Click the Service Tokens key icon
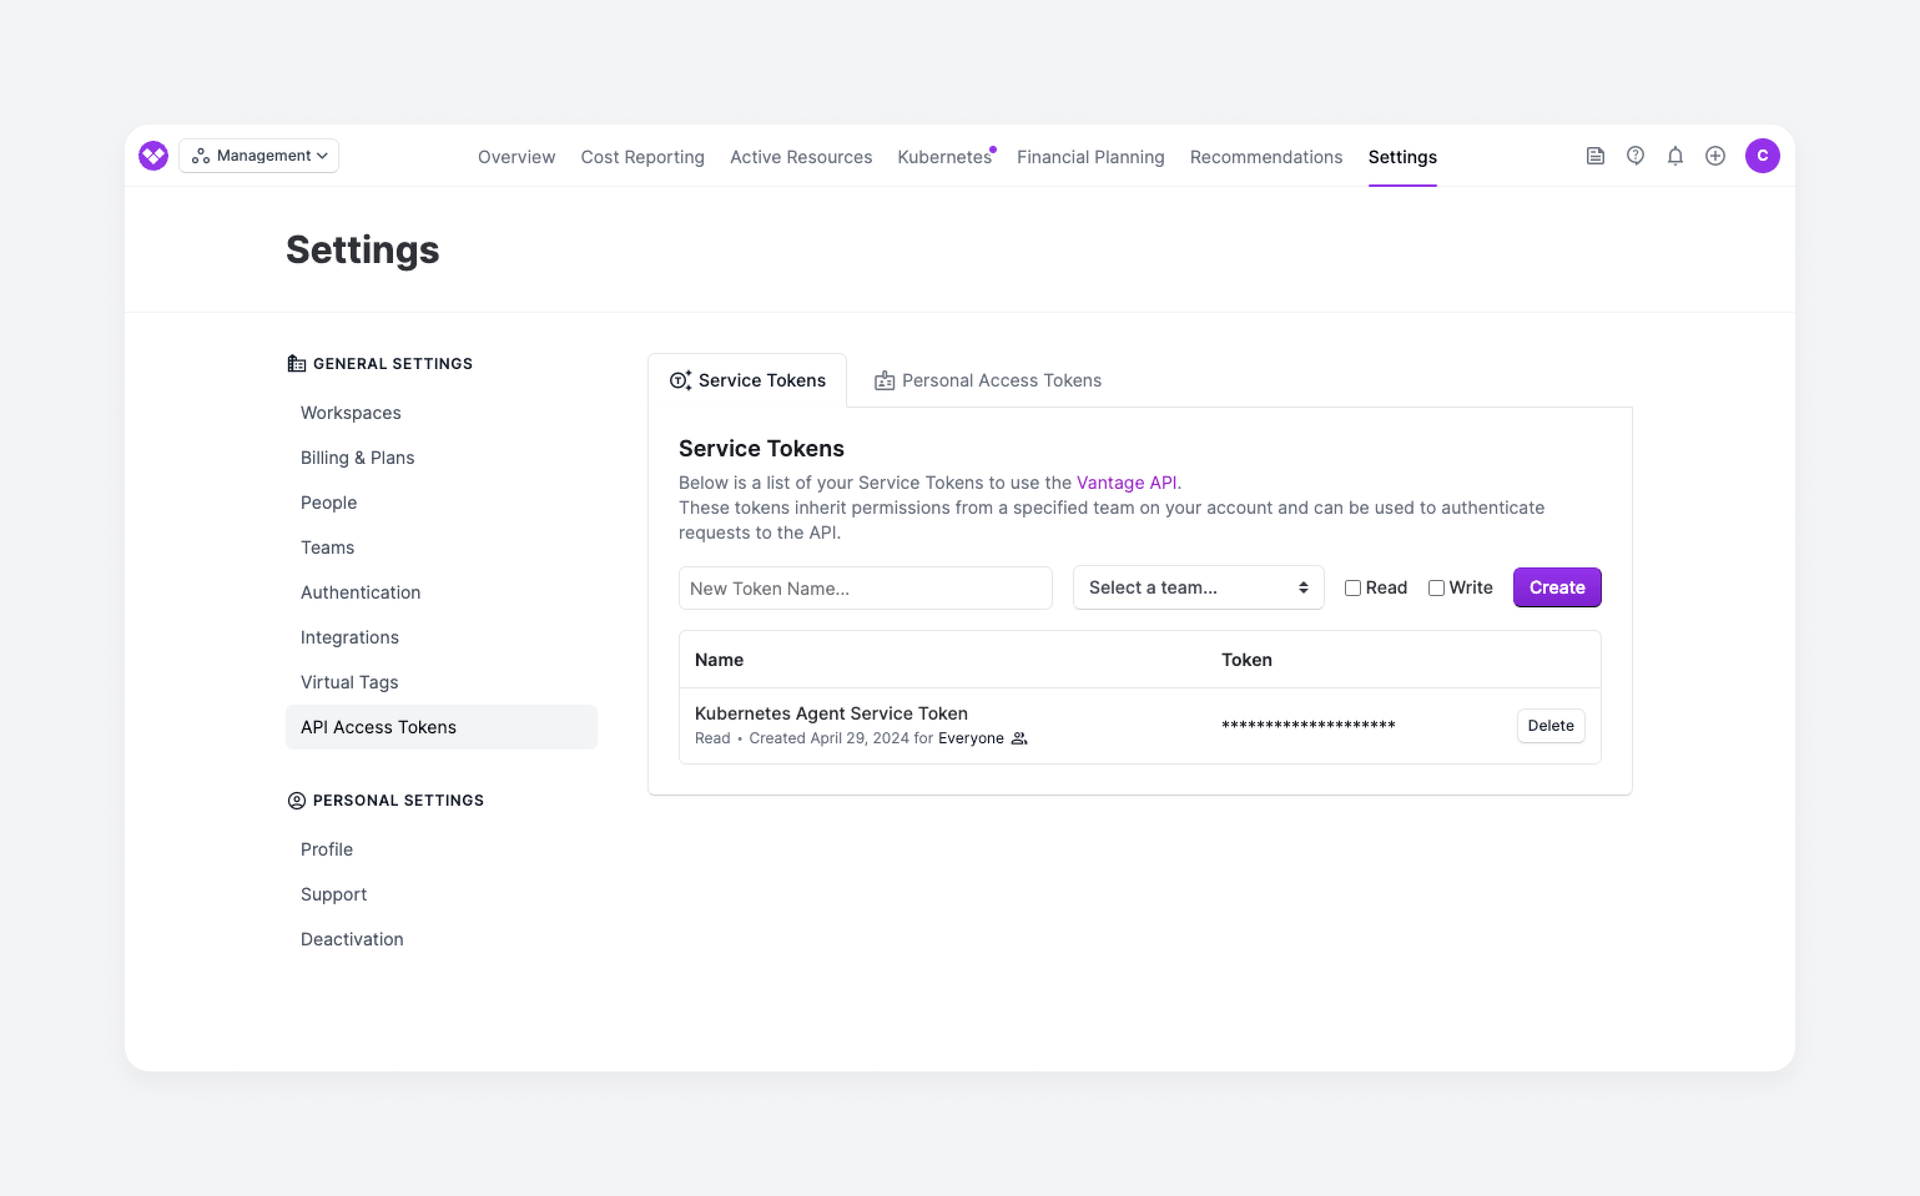Image resolution: width=1920 pixels, height=1196 pixels. 680,380
